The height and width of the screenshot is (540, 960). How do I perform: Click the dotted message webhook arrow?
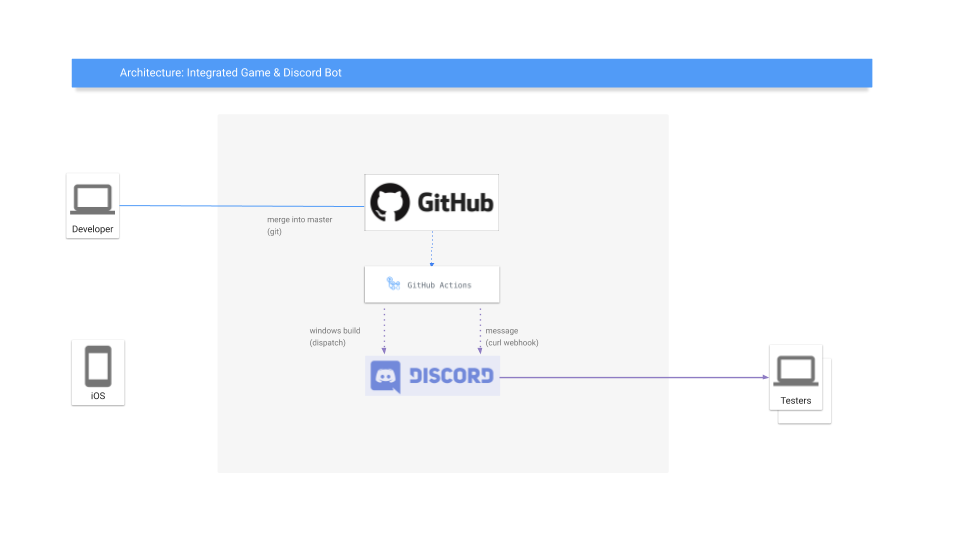(x=480, y=331)
